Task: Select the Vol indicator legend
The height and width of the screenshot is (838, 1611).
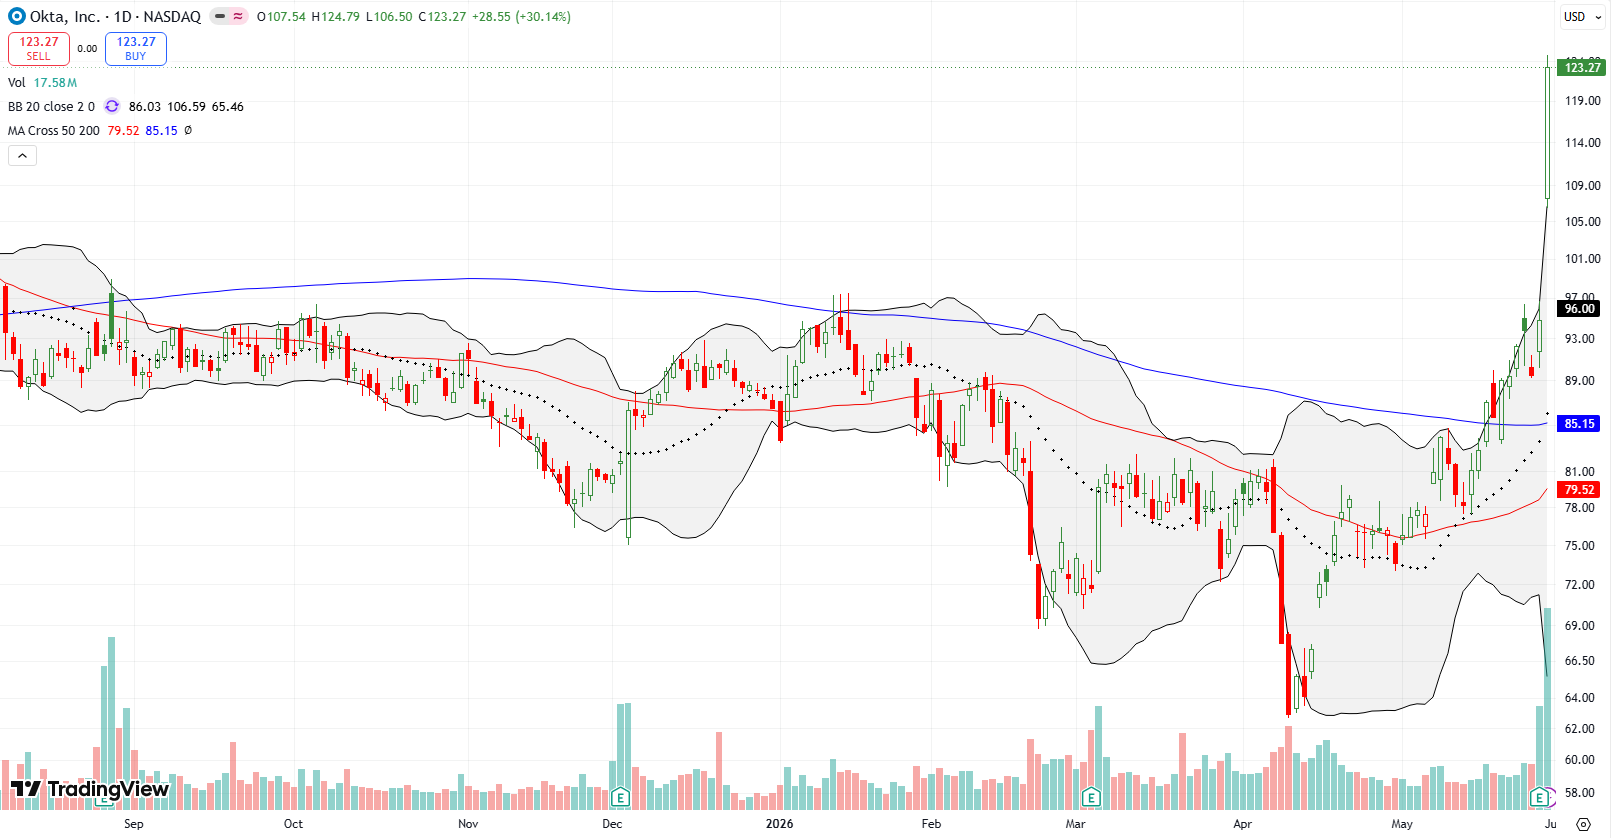Action: 17,82
